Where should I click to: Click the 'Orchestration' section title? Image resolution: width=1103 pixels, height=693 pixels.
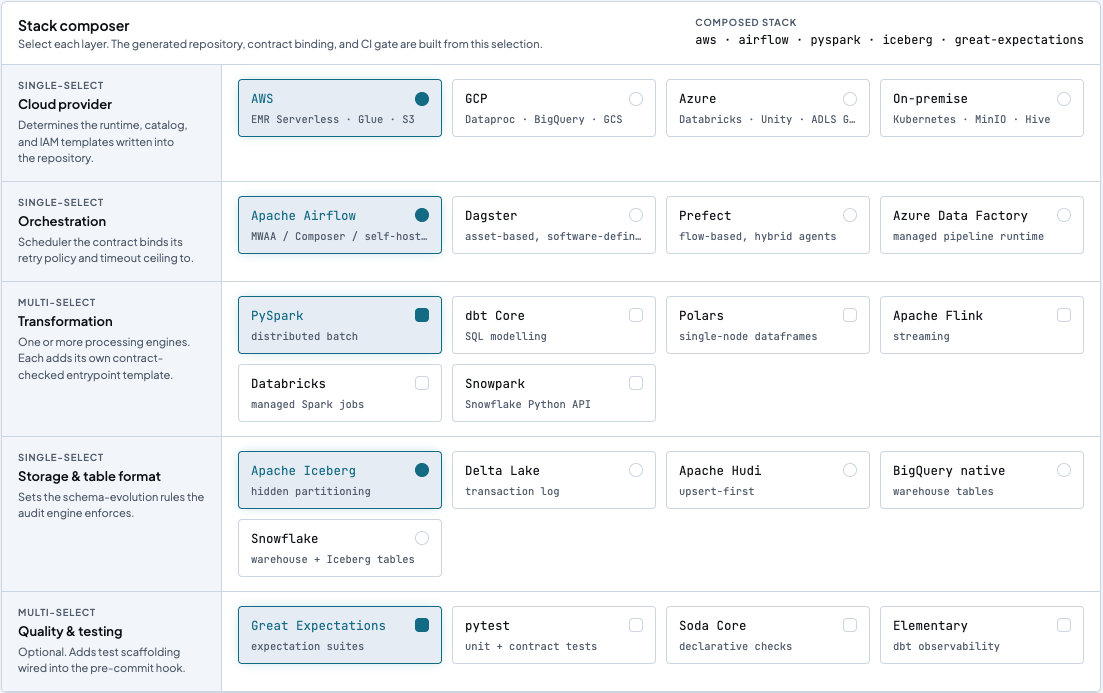pos(62,221)
